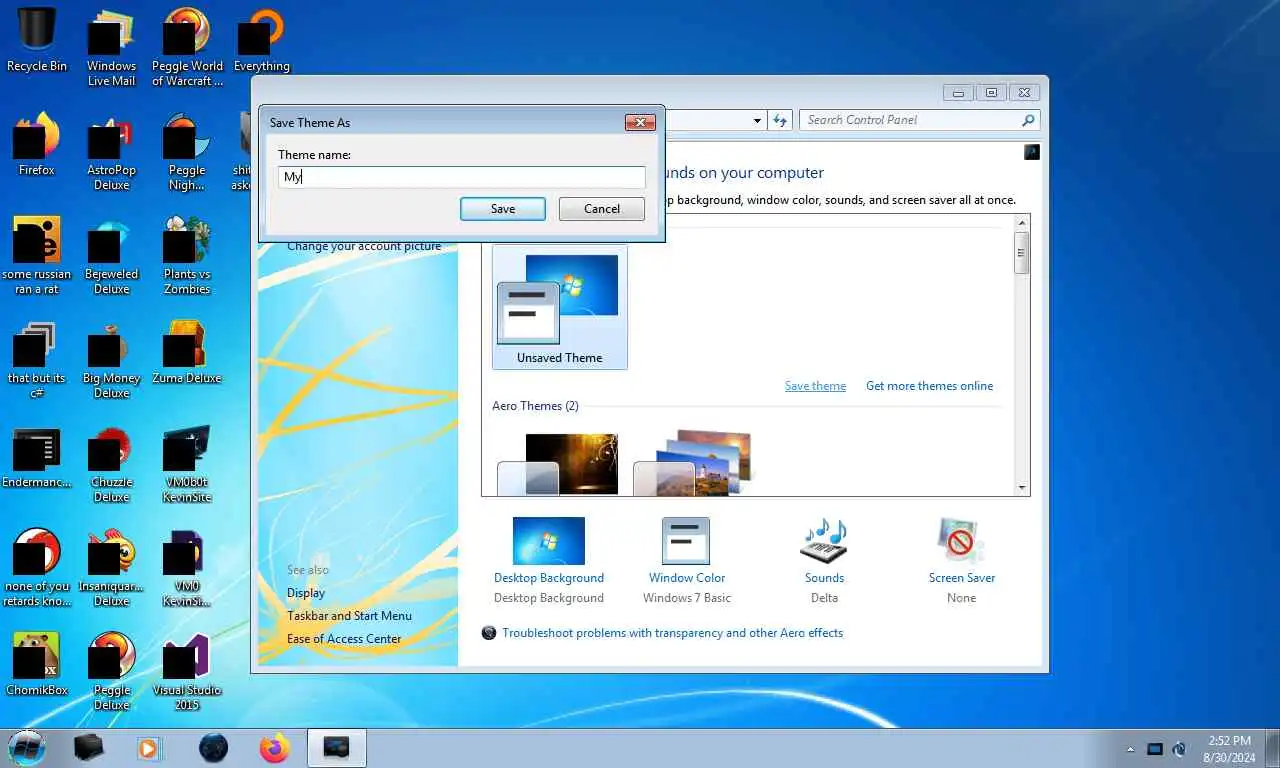
Task: Select the Peggle Deluxe desktop icon
Action: click(x=111, y=671)
